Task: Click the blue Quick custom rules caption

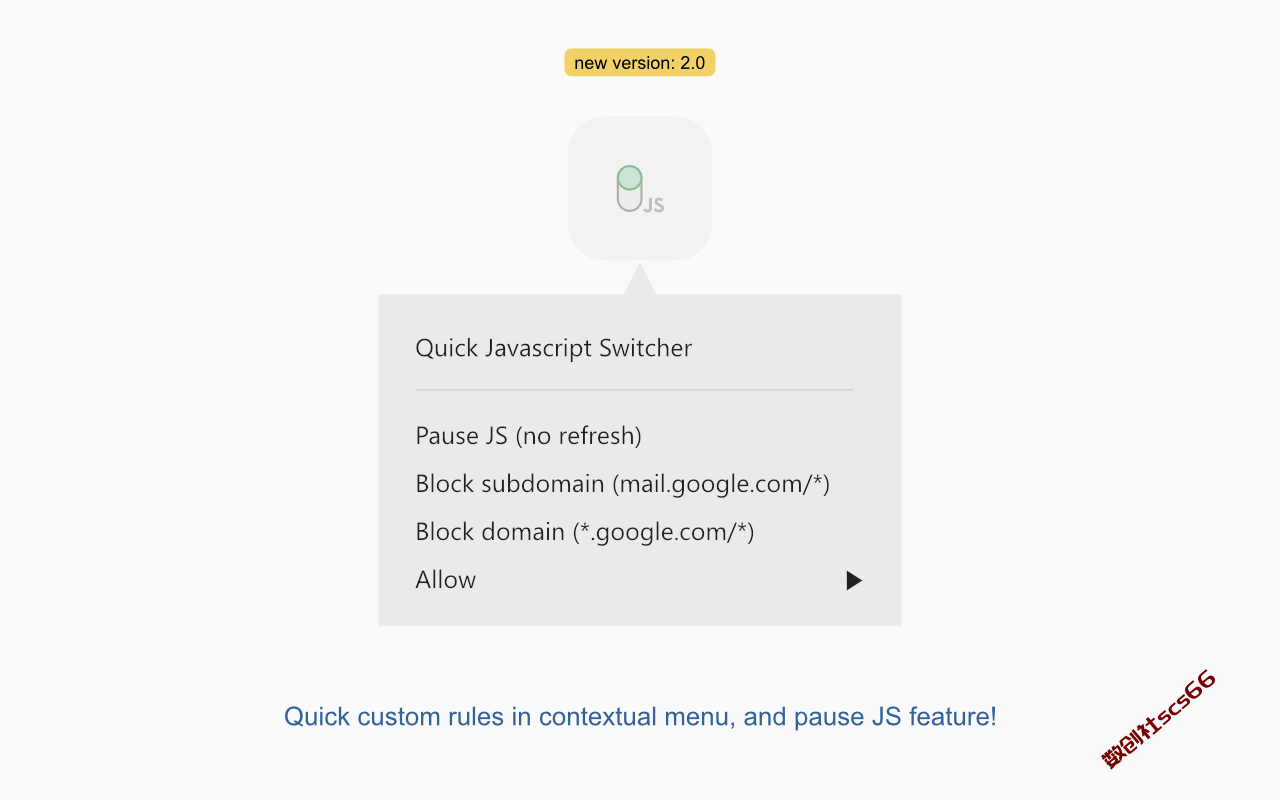Action: point(640,716)
